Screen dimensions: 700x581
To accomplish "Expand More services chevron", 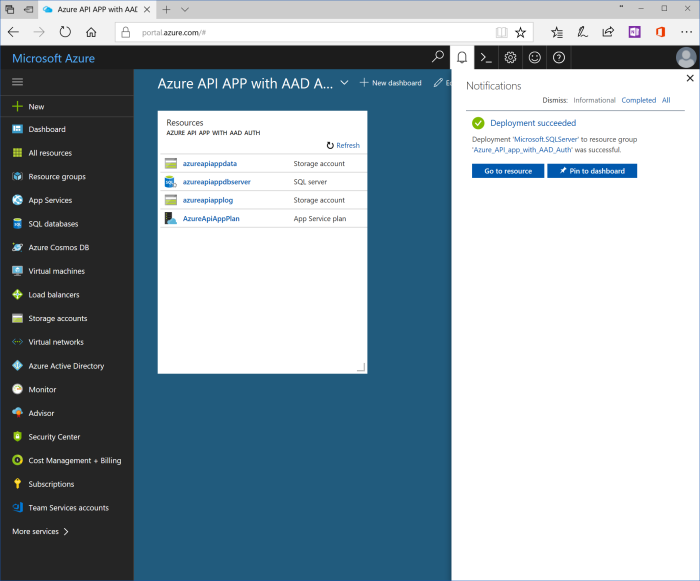I will (x=66, y=531).
